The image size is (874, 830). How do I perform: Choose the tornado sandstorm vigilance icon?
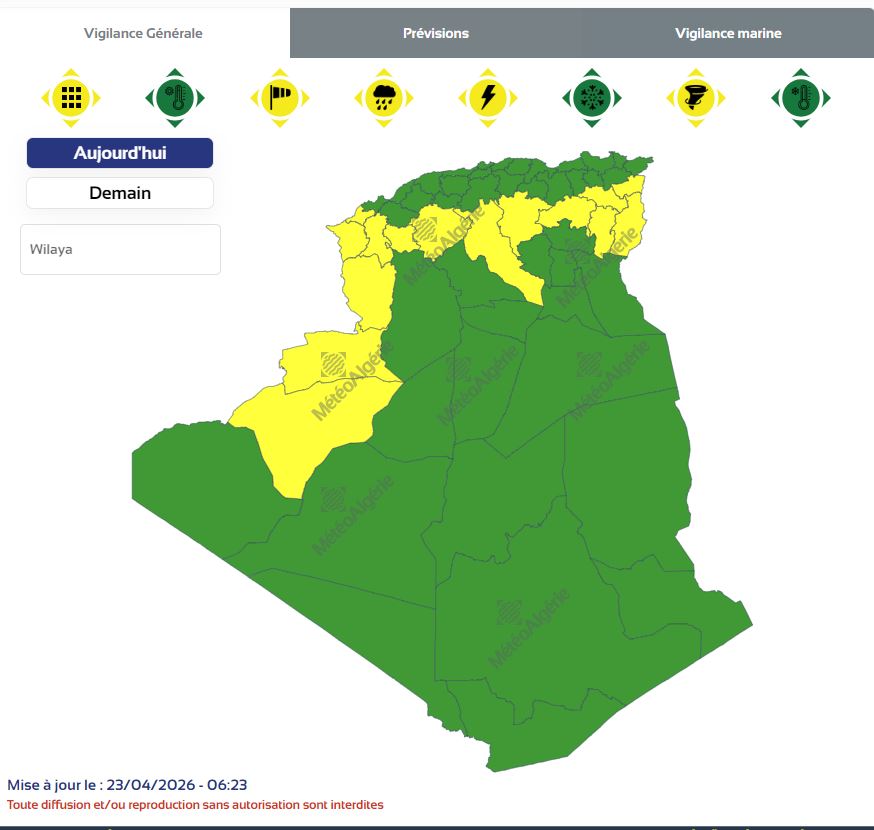[x=696, y=97]
